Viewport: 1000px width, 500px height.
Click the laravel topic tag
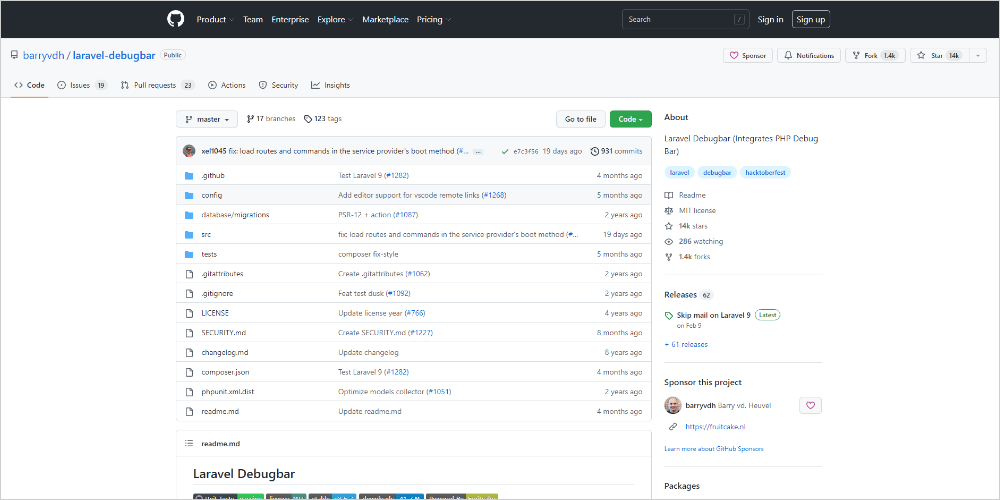point(679,172)
